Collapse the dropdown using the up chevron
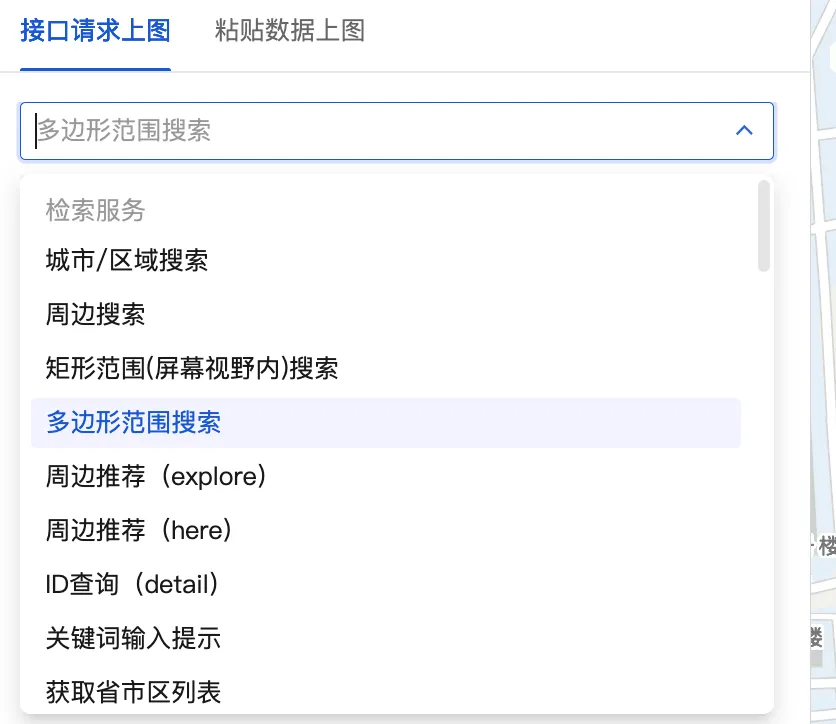The image size is (836, 724). (744, 131)
